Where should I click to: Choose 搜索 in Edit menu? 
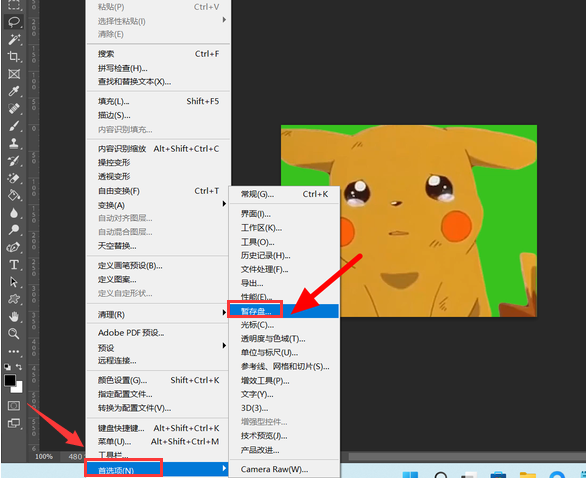(x=158, y=54)
